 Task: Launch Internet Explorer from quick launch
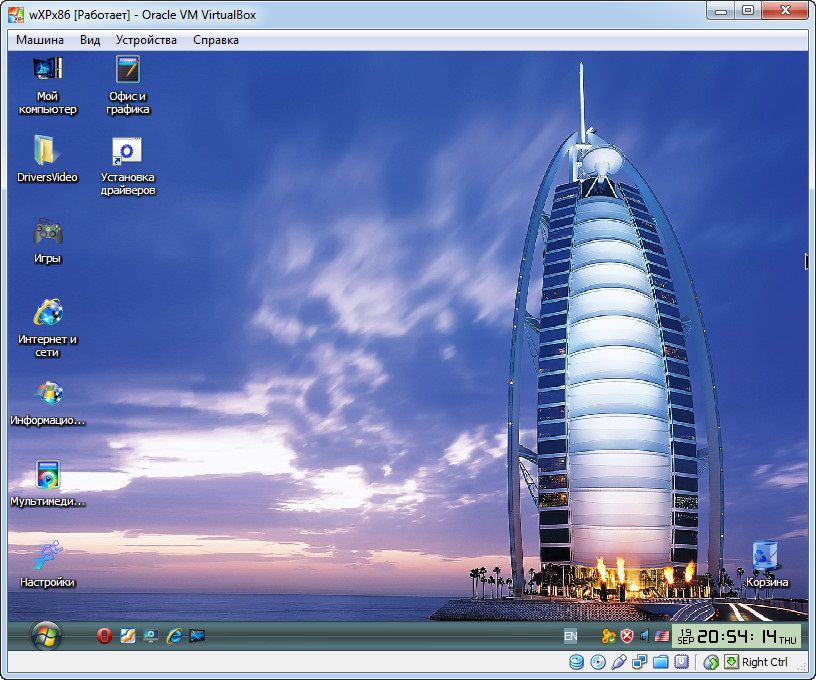pos(174,636)
